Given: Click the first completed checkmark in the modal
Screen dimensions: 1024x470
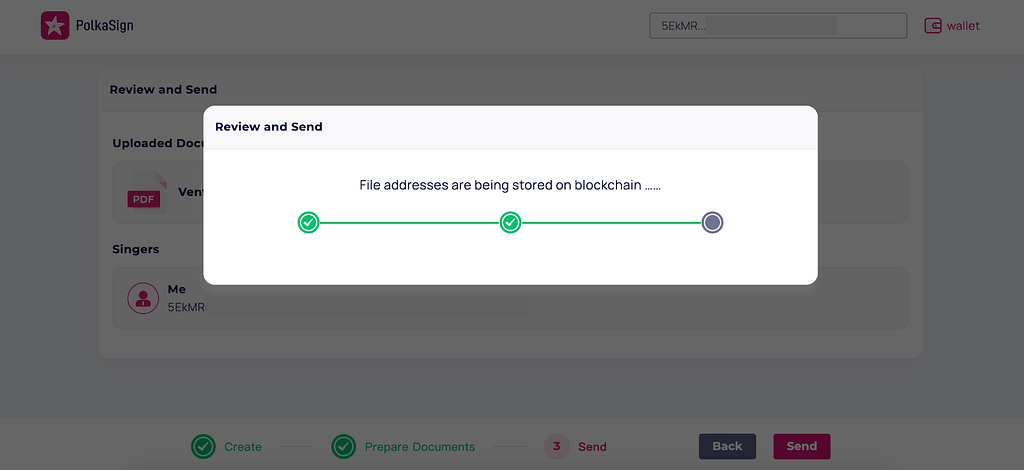Looking at the screenshot, I should point(308,222).
